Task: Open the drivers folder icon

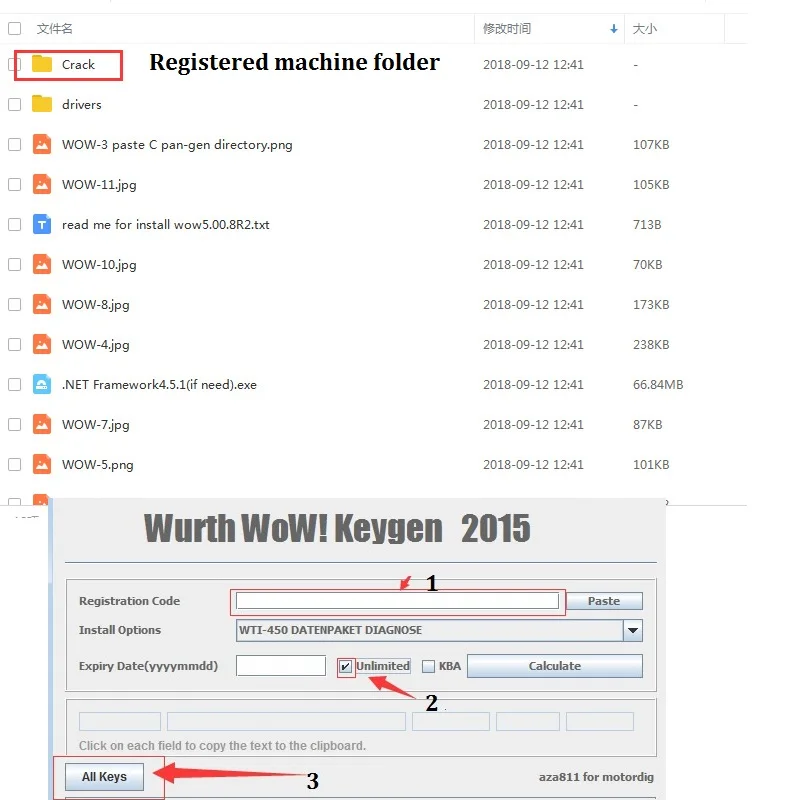Action: pos(42,104)
